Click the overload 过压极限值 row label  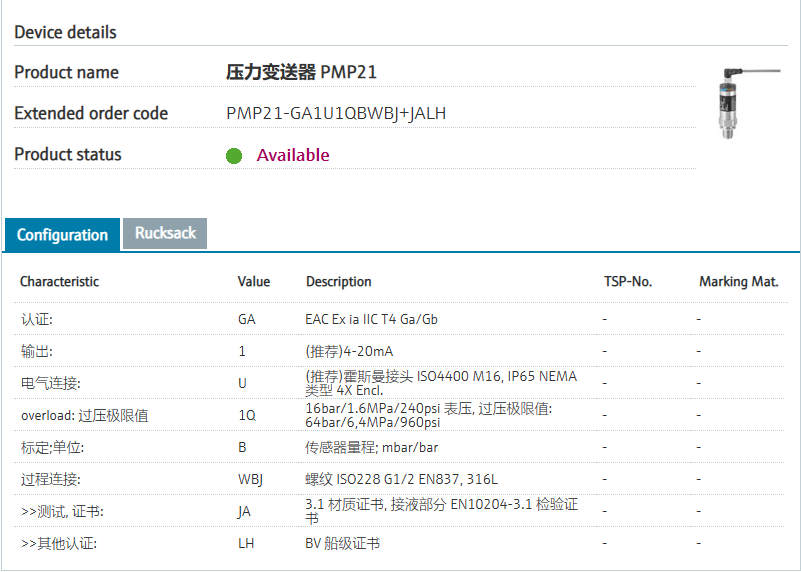[84, 415]
